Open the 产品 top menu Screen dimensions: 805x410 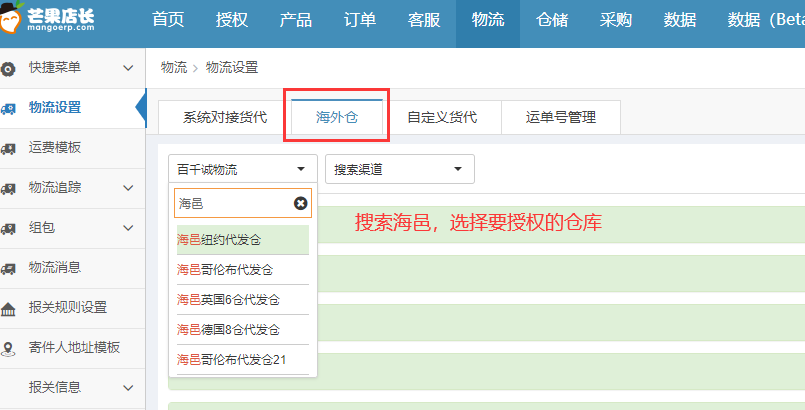click(x=296, y=21)
